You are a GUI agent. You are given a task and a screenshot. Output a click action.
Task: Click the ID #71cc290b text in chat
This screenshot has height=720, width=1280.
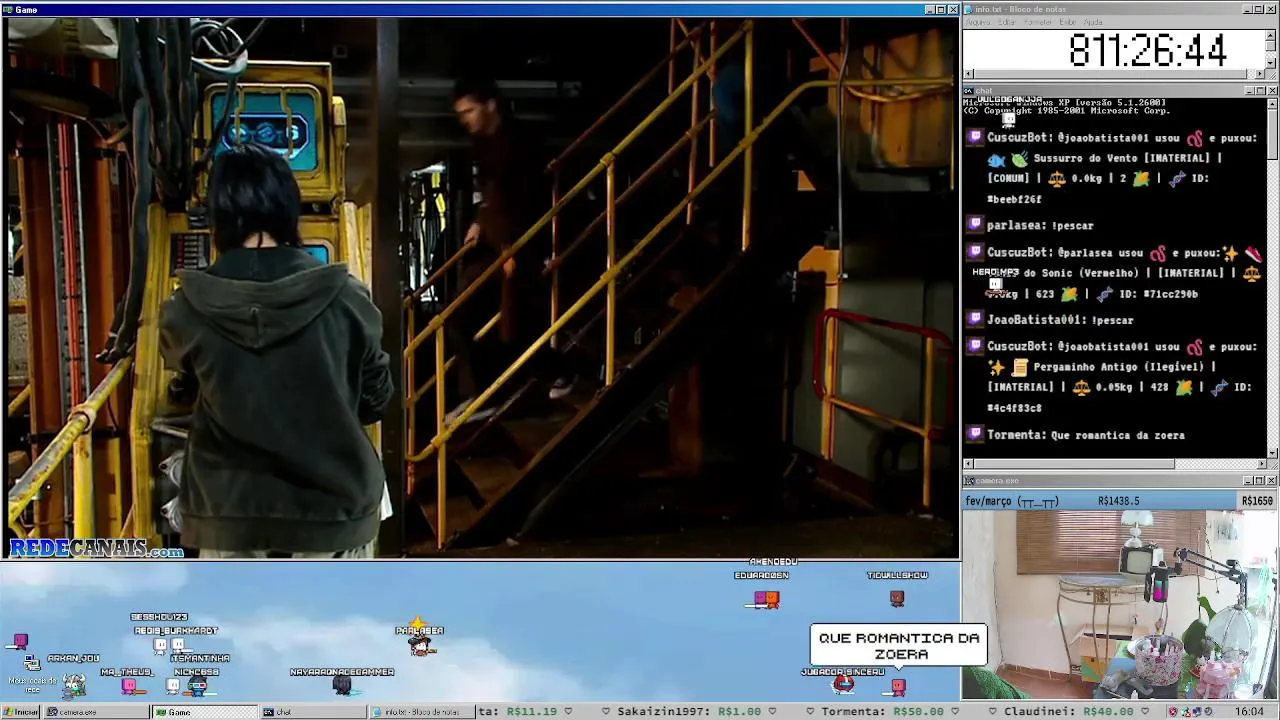pos(1157,294)
